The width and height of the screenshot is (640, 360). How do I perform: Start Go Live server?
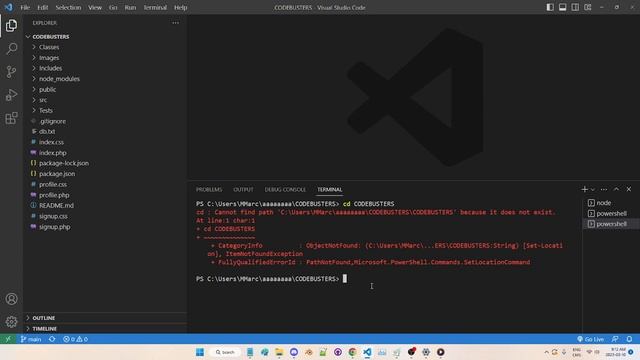click(x=590, y=339)
